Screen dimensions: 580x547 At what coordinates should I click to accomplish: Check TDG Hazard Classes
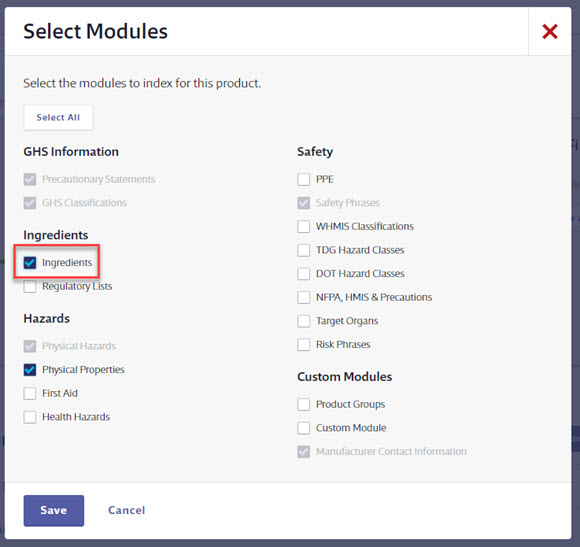(x=304, y=250)
